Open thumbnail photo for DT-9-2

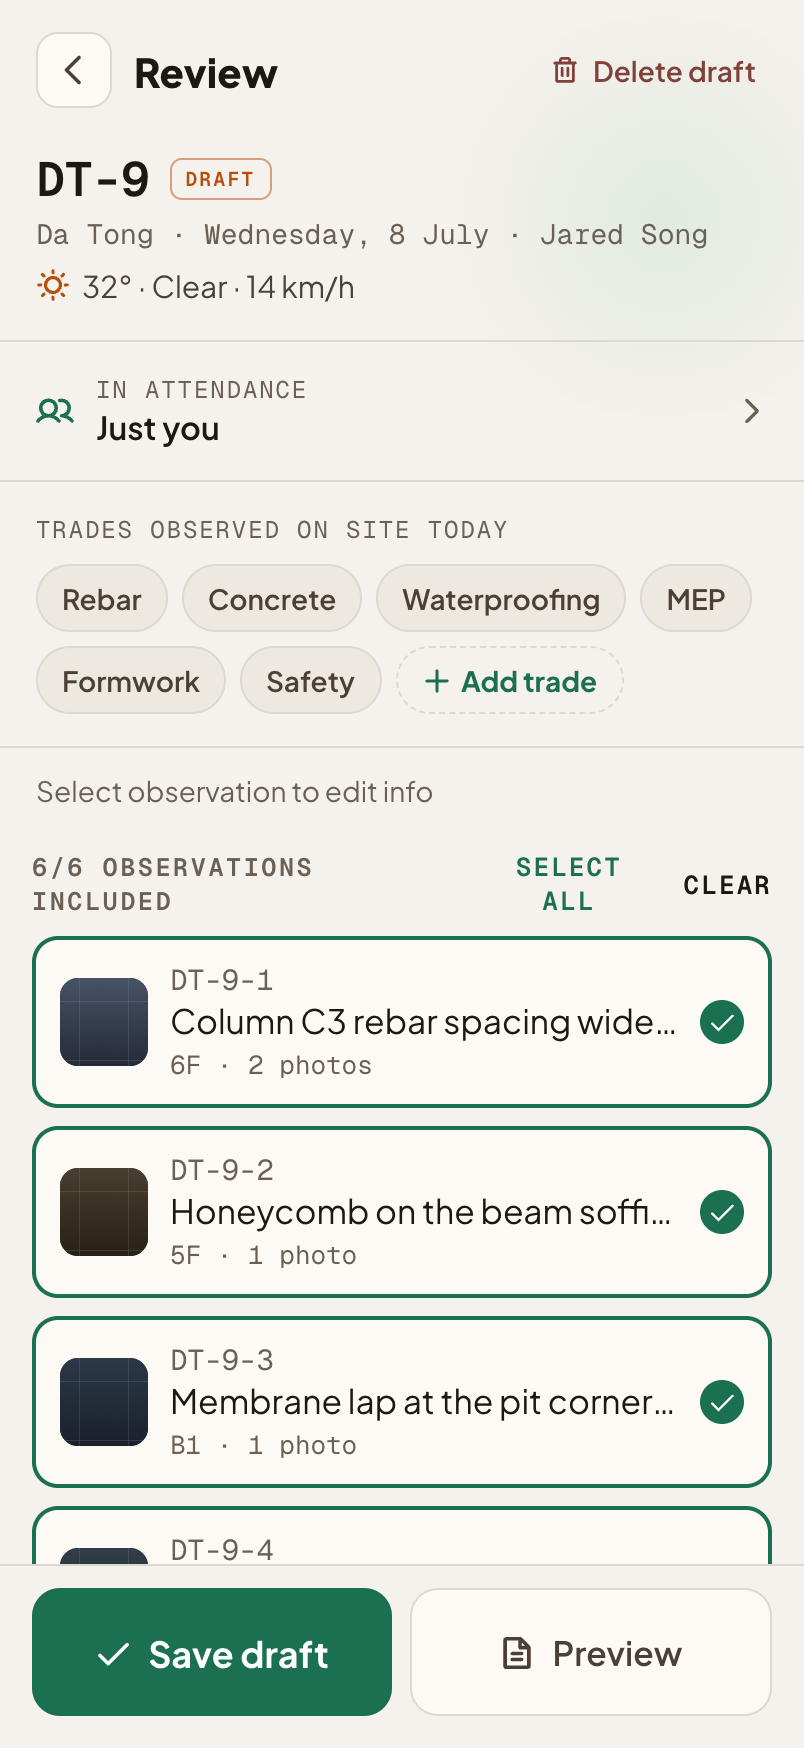pos(104,1212)
